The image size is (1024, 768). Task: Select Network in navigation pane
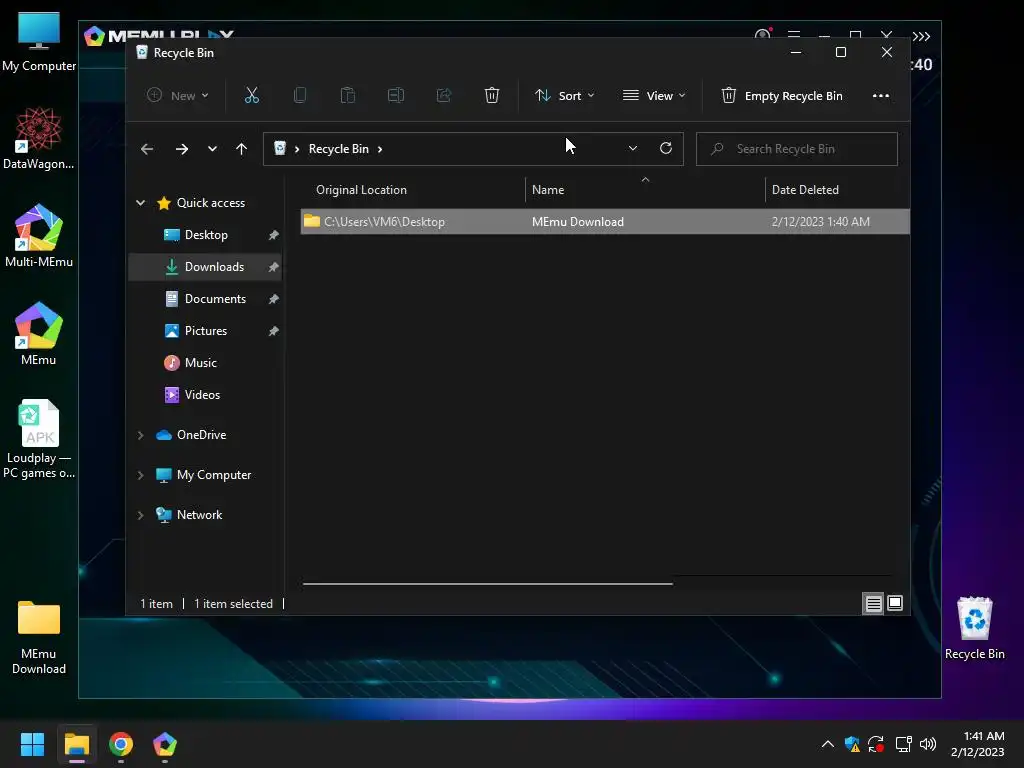tap(199, 515)
